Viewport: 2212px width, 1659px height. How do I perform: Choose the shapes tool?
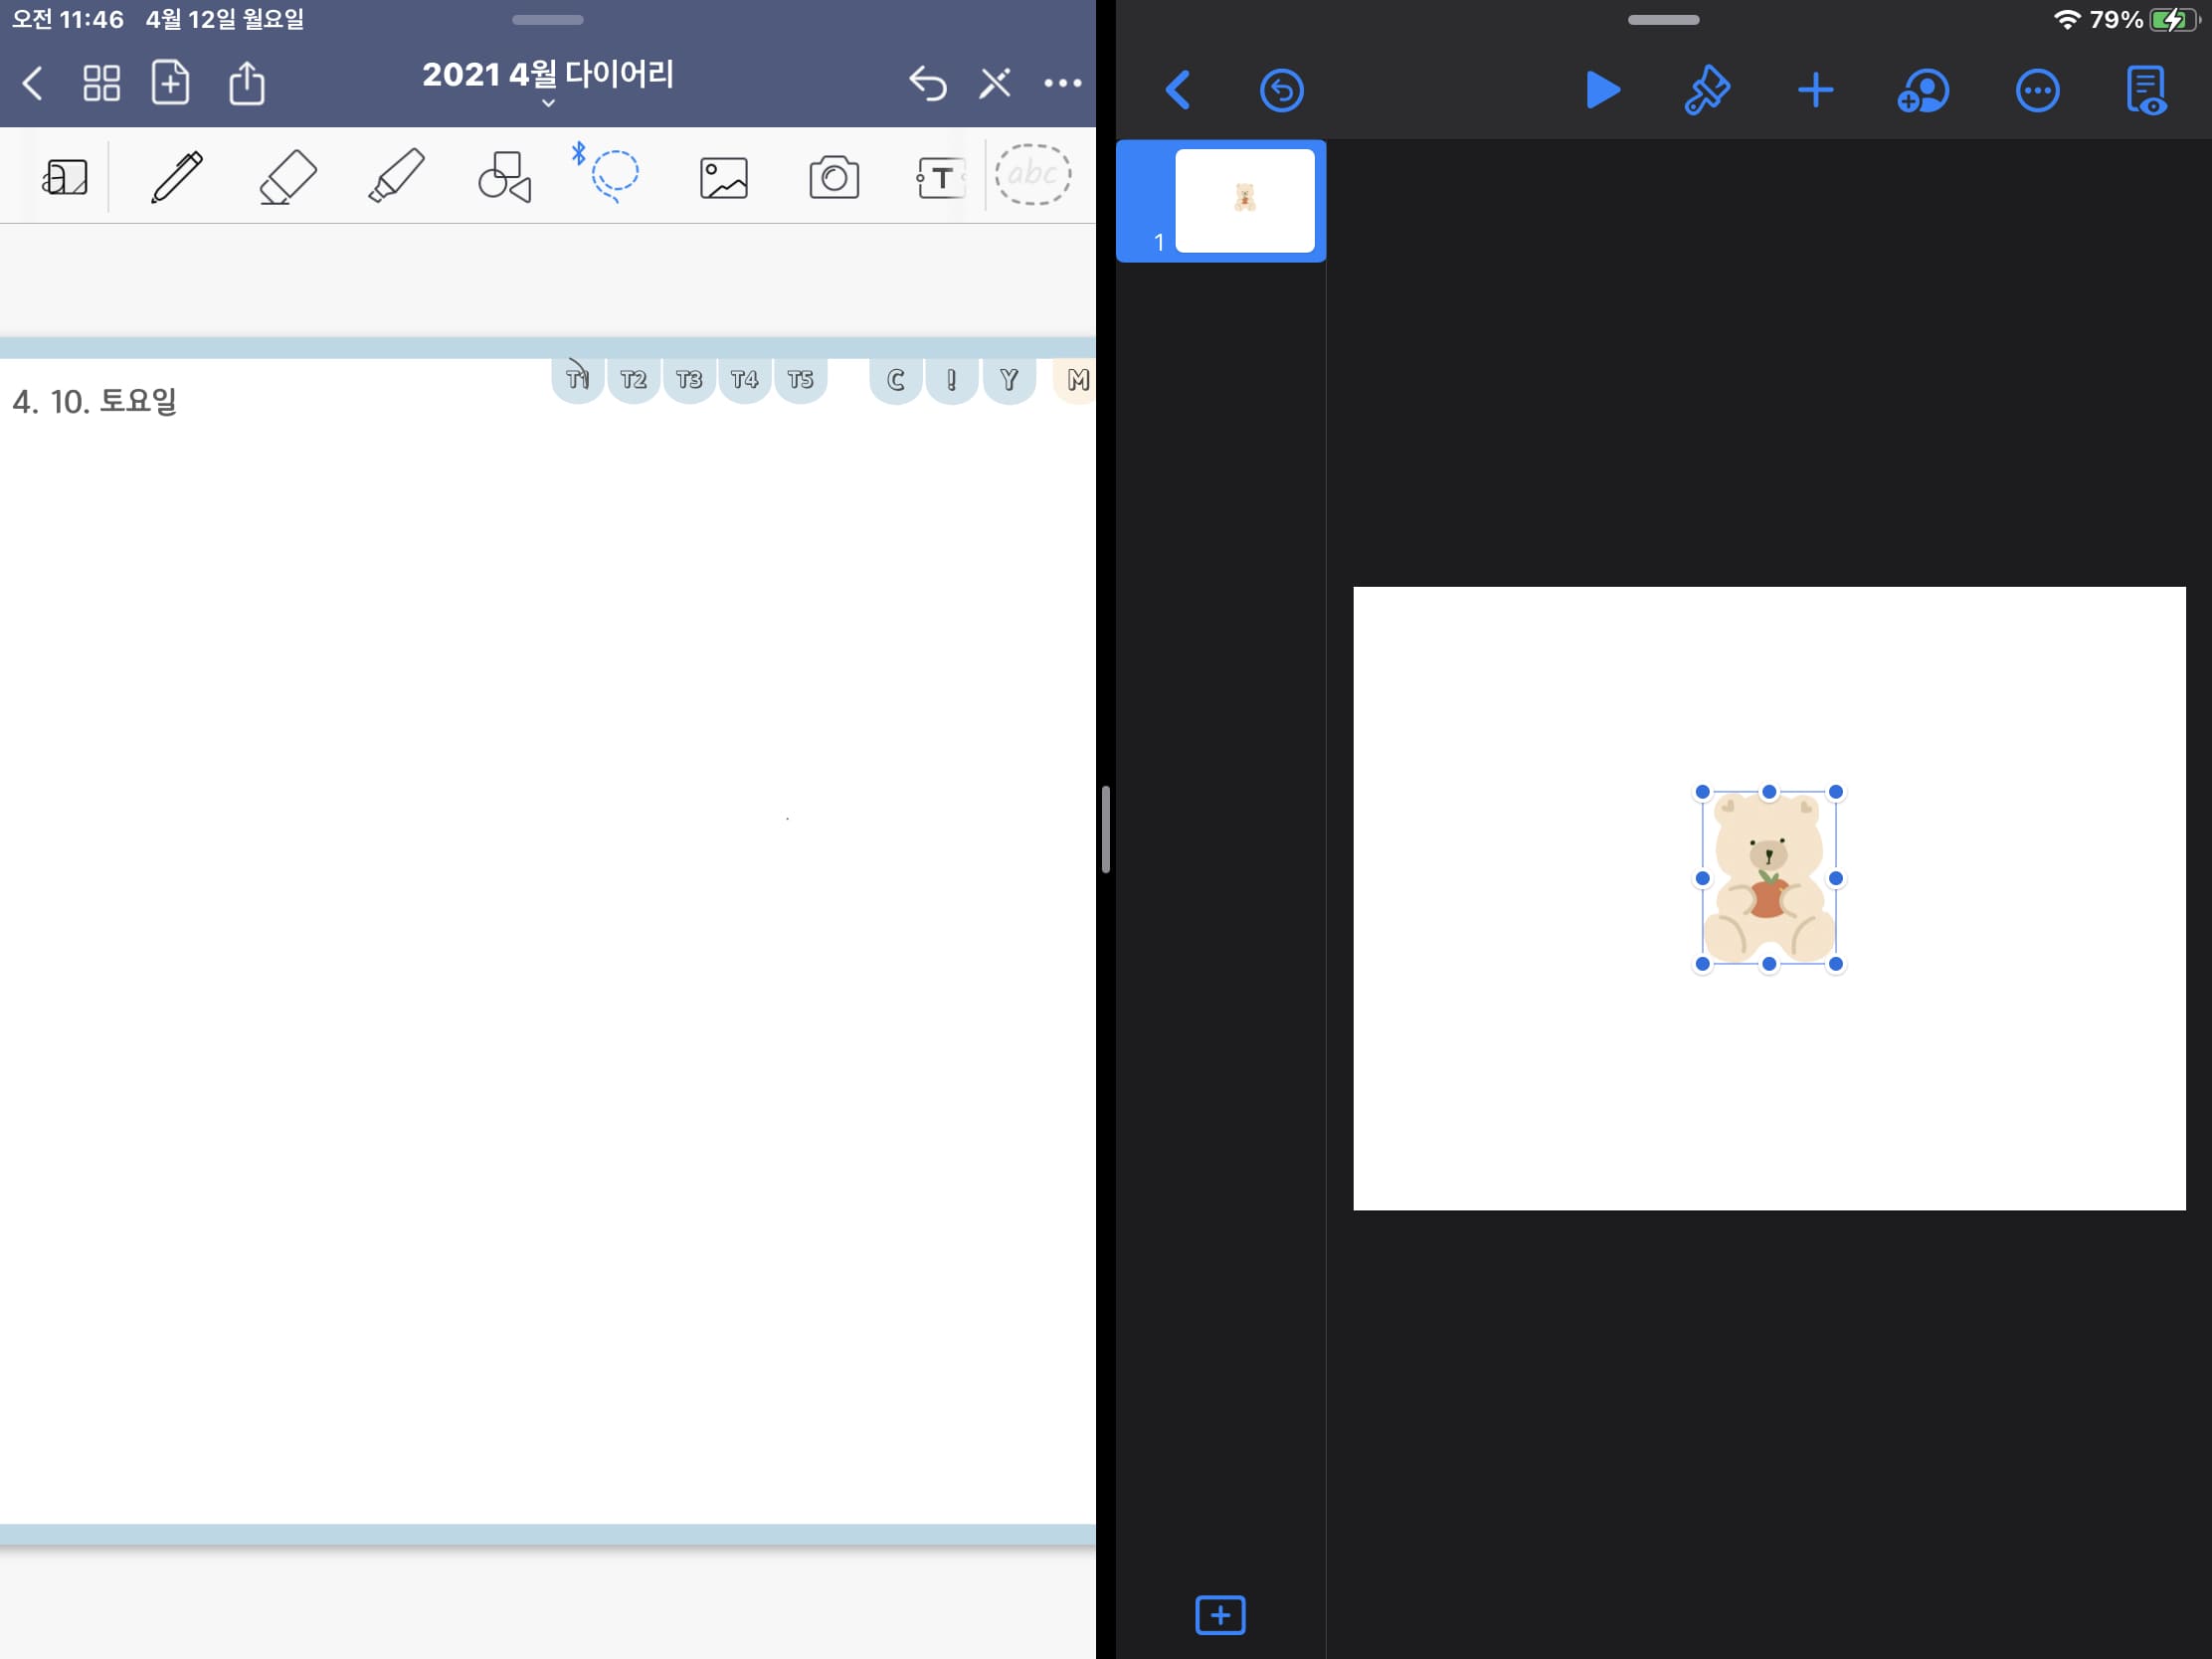pos(505,177)
